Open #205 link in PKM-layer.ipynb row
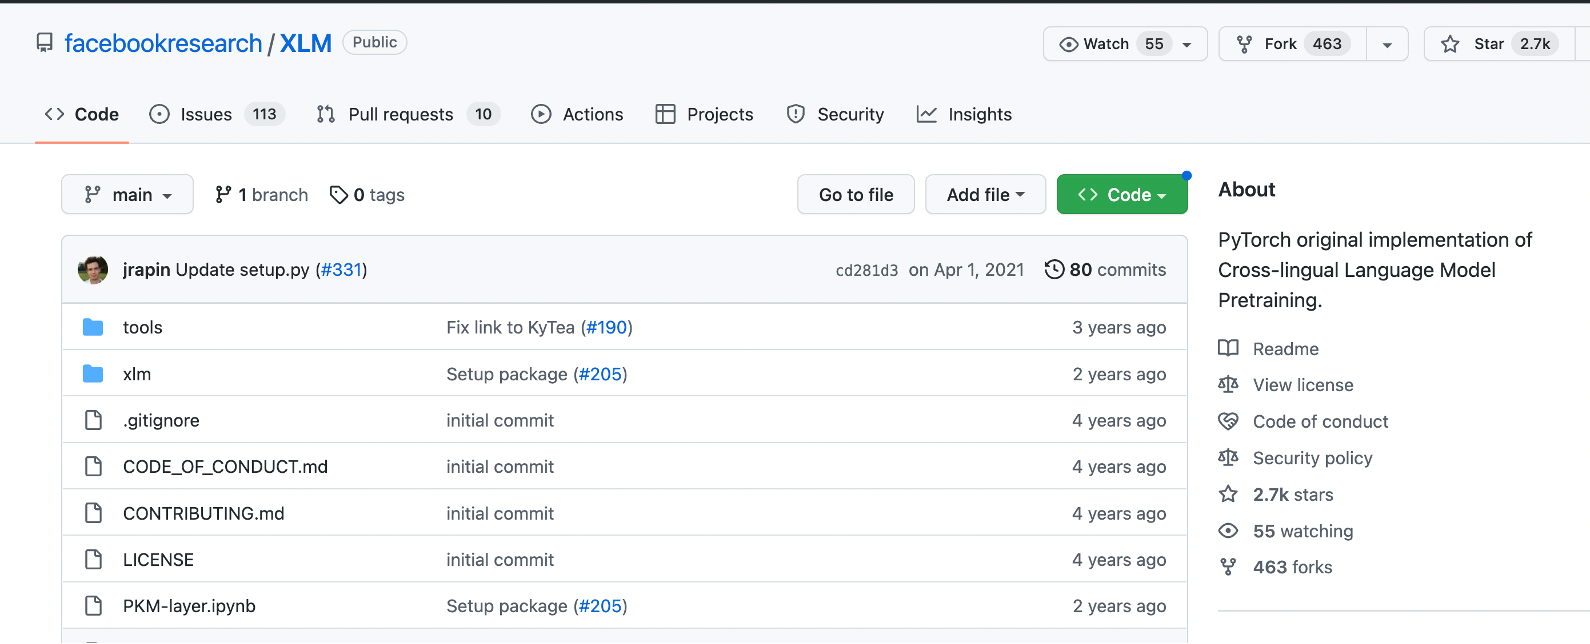The height and width of the screenshot is (644, 1590). pos(601,606)
